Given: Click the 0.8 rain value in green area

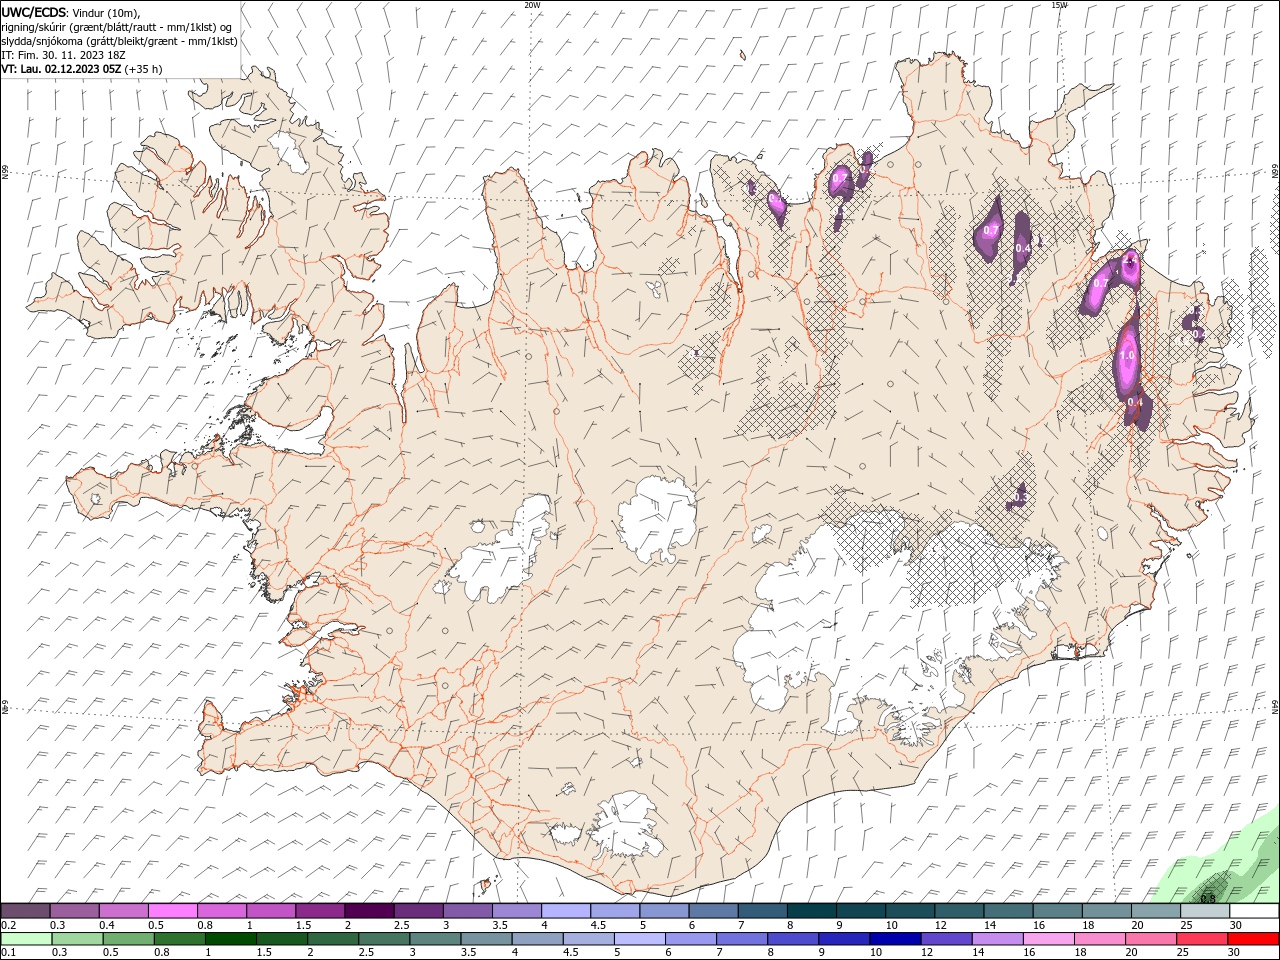Looking at the screenshot, I should tap(1208, 897).
